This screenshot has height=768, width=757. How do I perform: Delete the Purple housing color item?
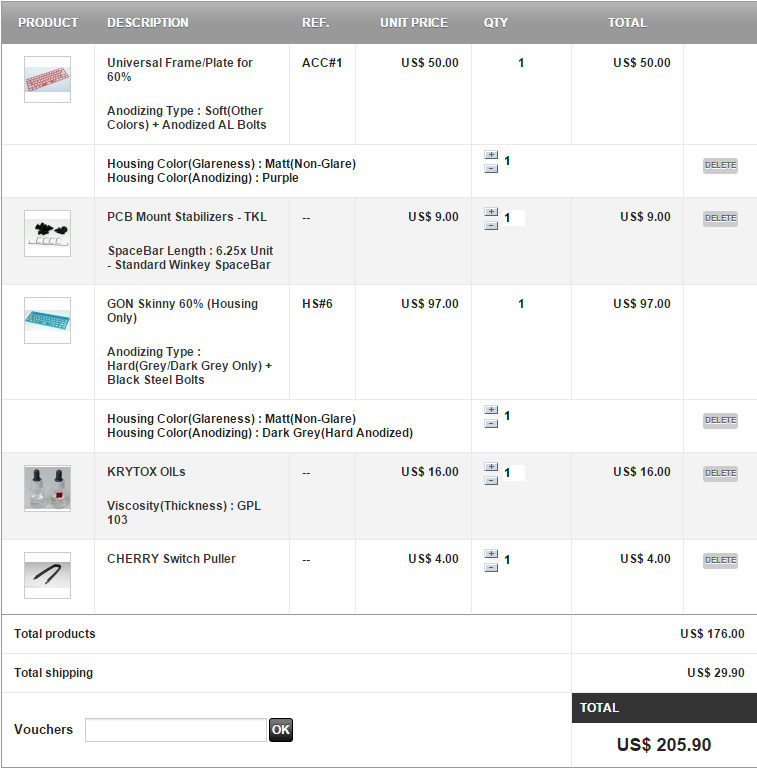coord(720,166)
